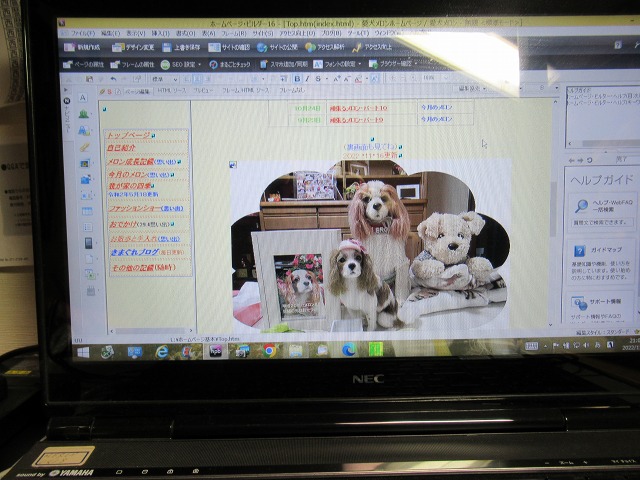
Task: Open フォントの設定 dropdown arrow
Action: point(360,64)
